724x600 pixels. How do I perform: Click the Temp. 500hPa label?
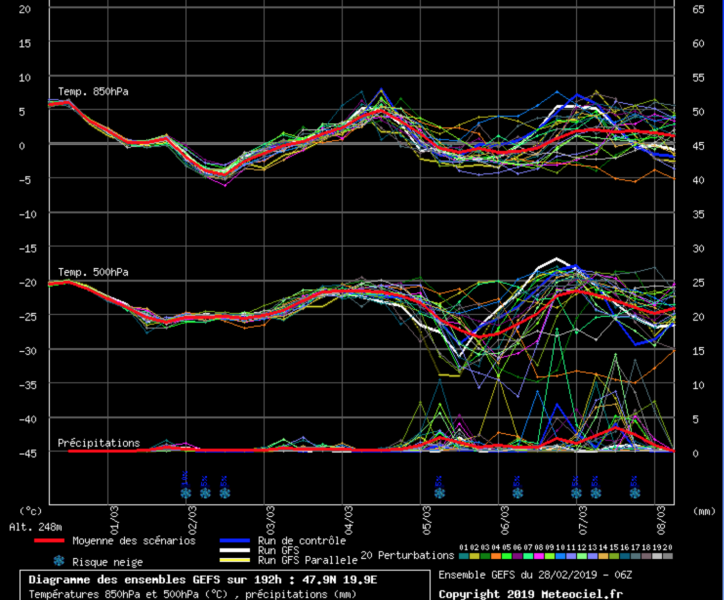pyautogui.click(x=93, y=272)
